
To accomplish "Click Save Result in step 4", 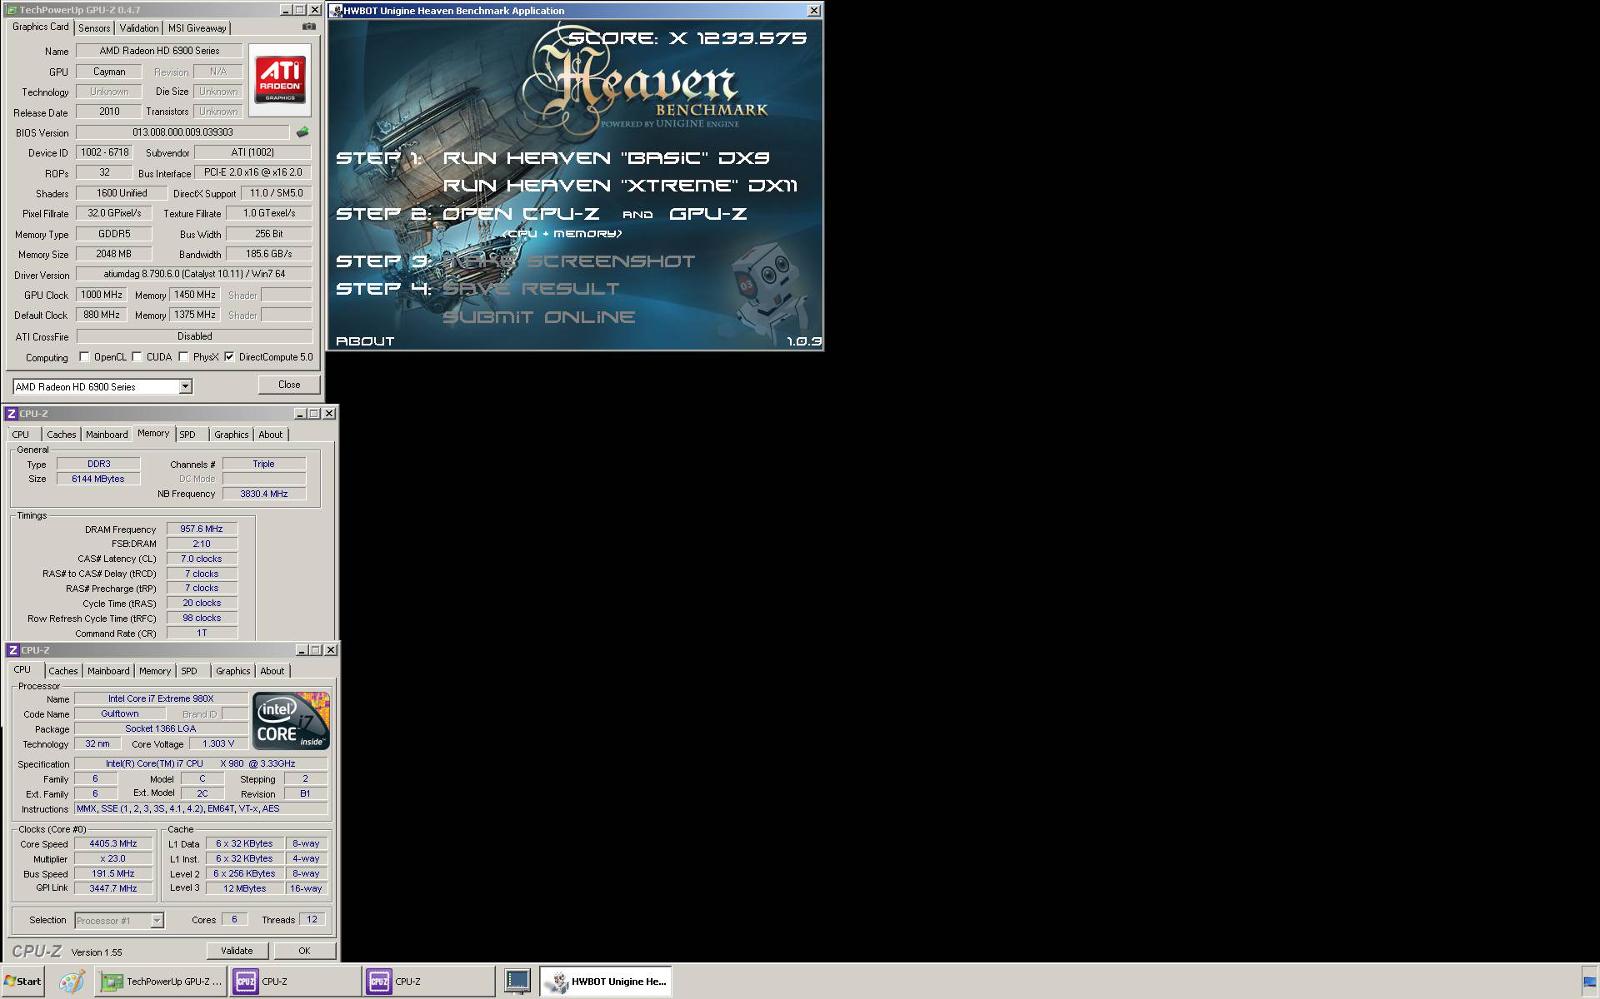I will tap(531, 289).
